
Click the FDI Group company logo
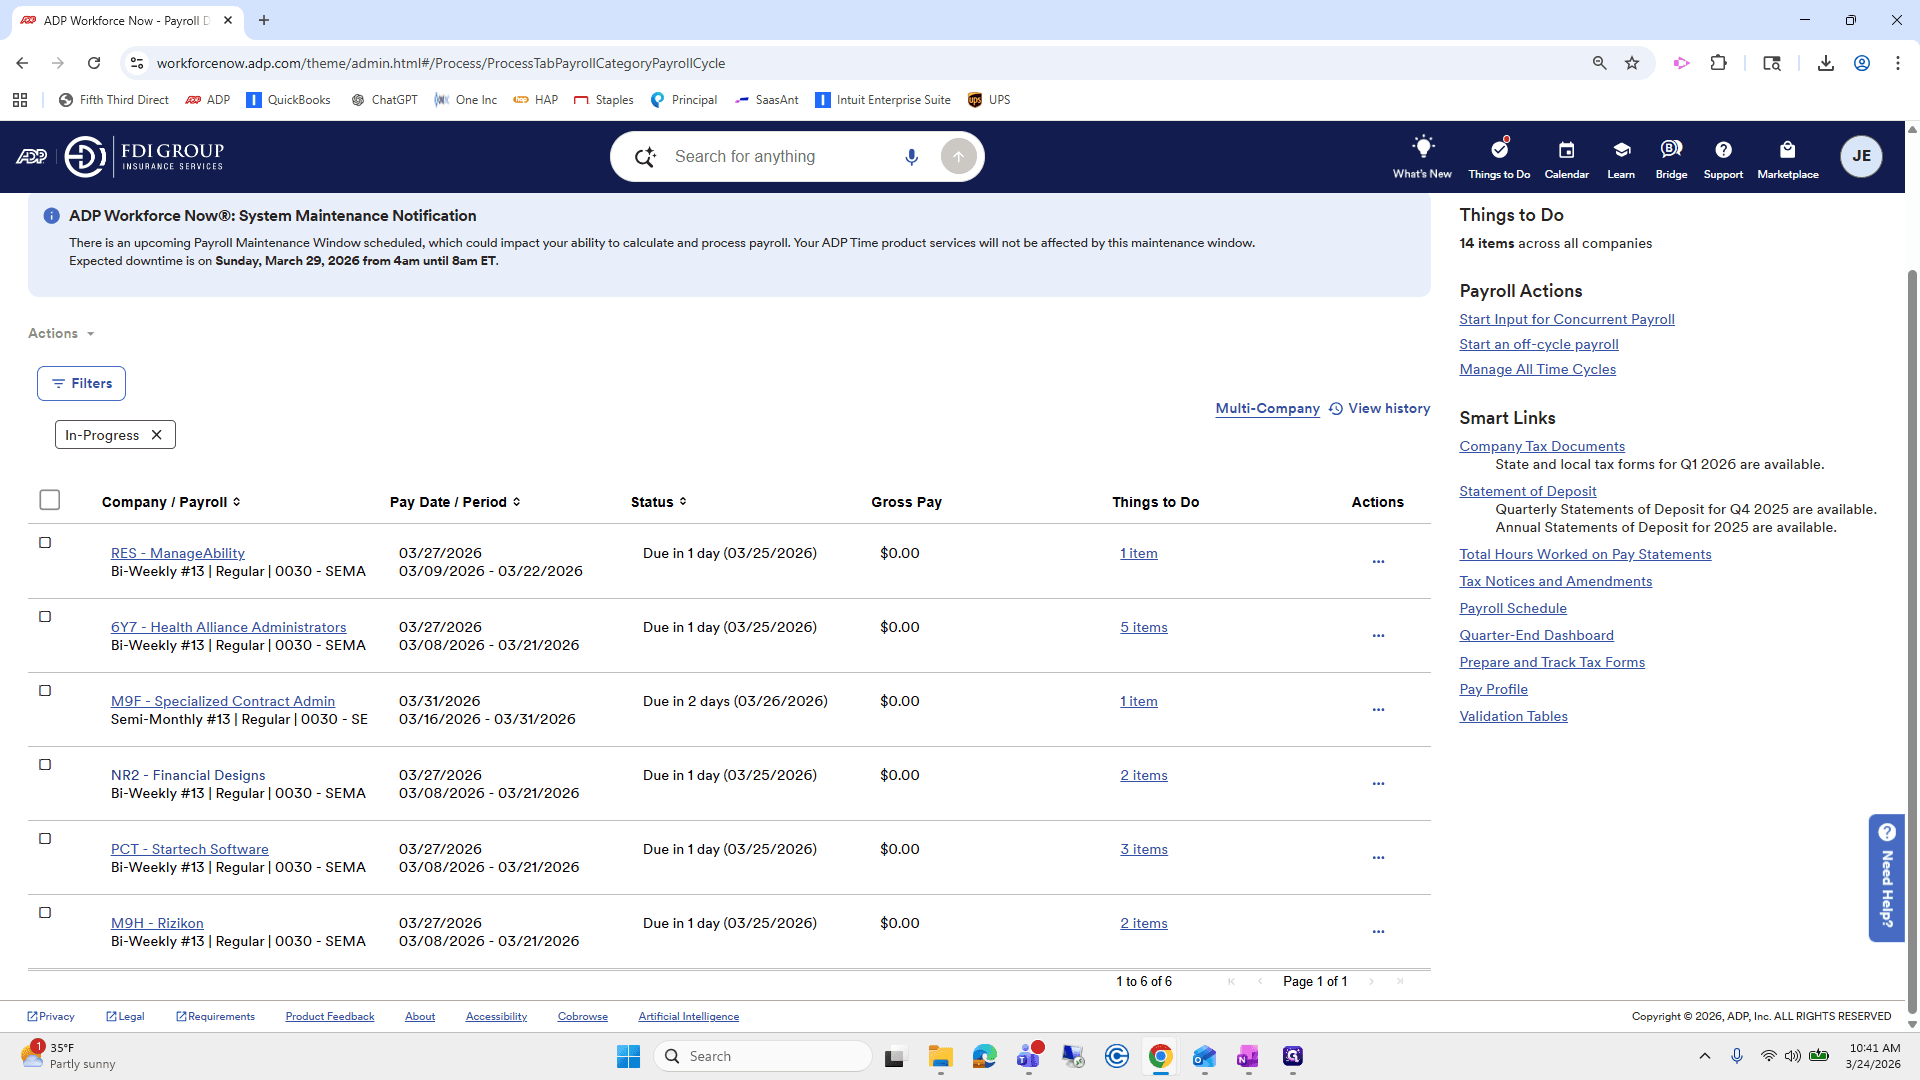(145, 156)
